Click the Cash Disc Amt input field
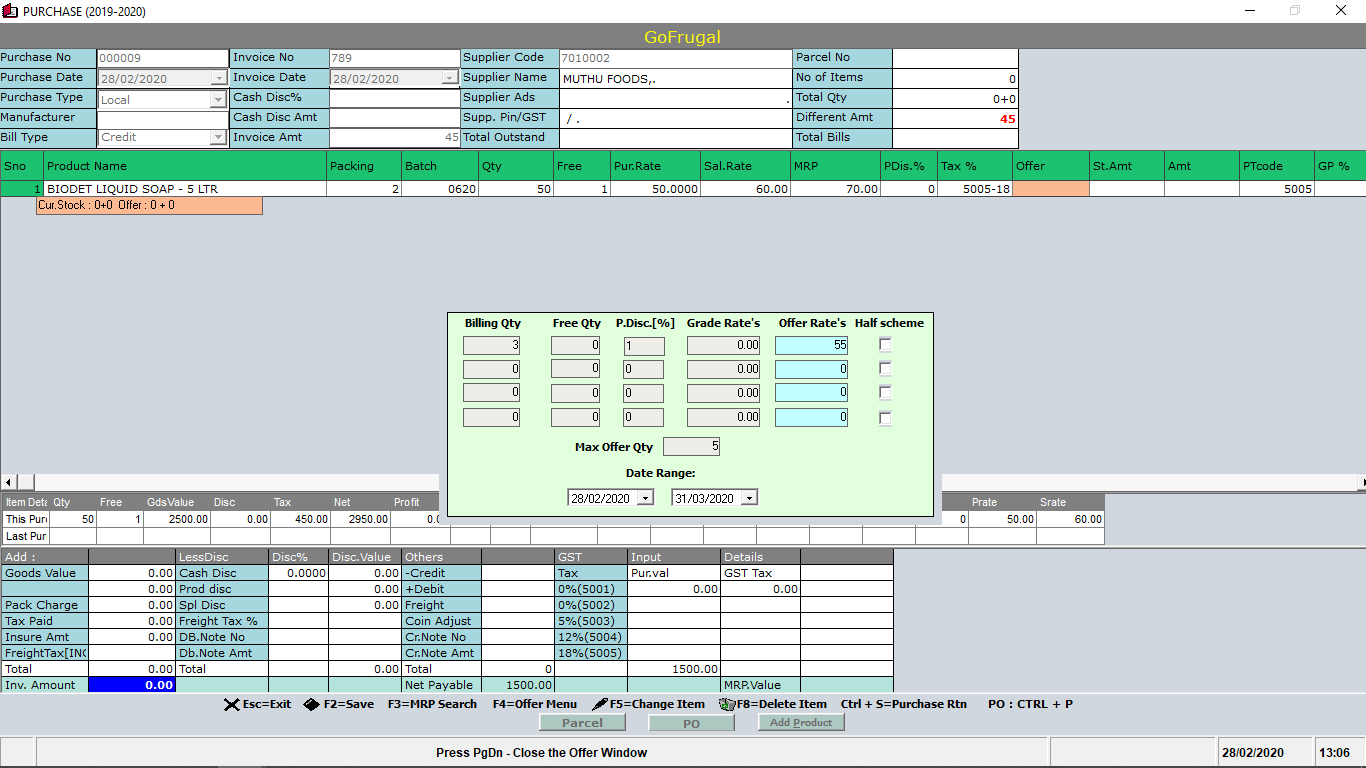 click(394, 118)
